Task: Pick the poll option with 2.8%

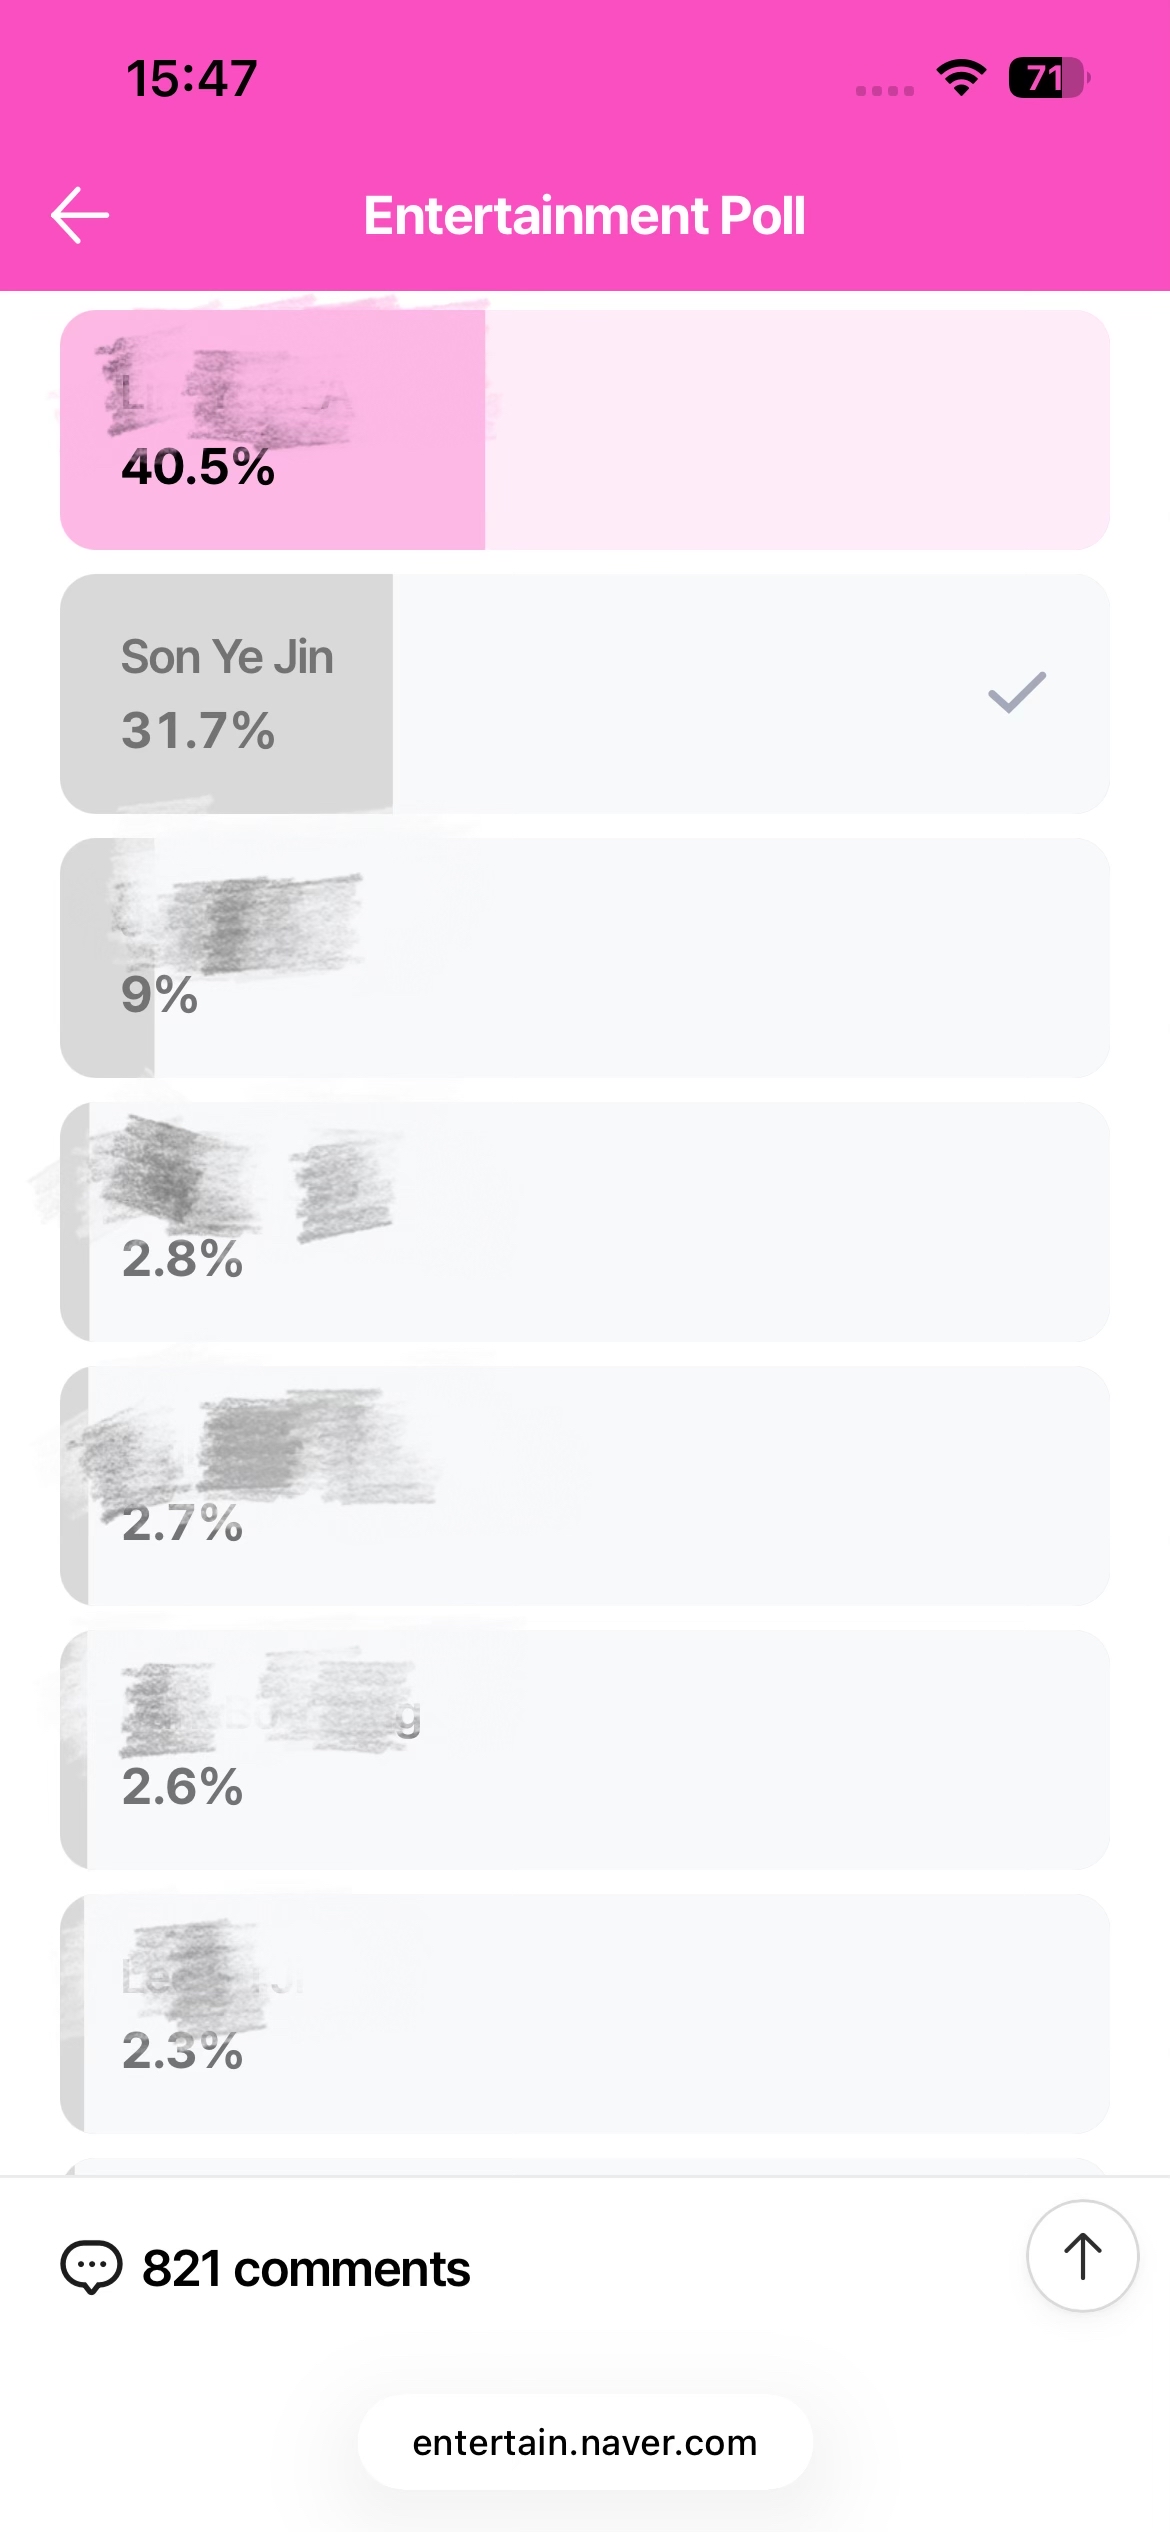Action: tap(585, 1222)
